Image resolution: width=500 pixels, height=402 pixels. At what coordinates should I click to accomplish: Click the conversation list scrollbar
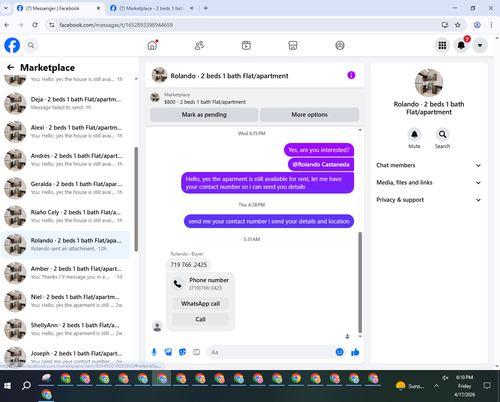click(136, 199)
